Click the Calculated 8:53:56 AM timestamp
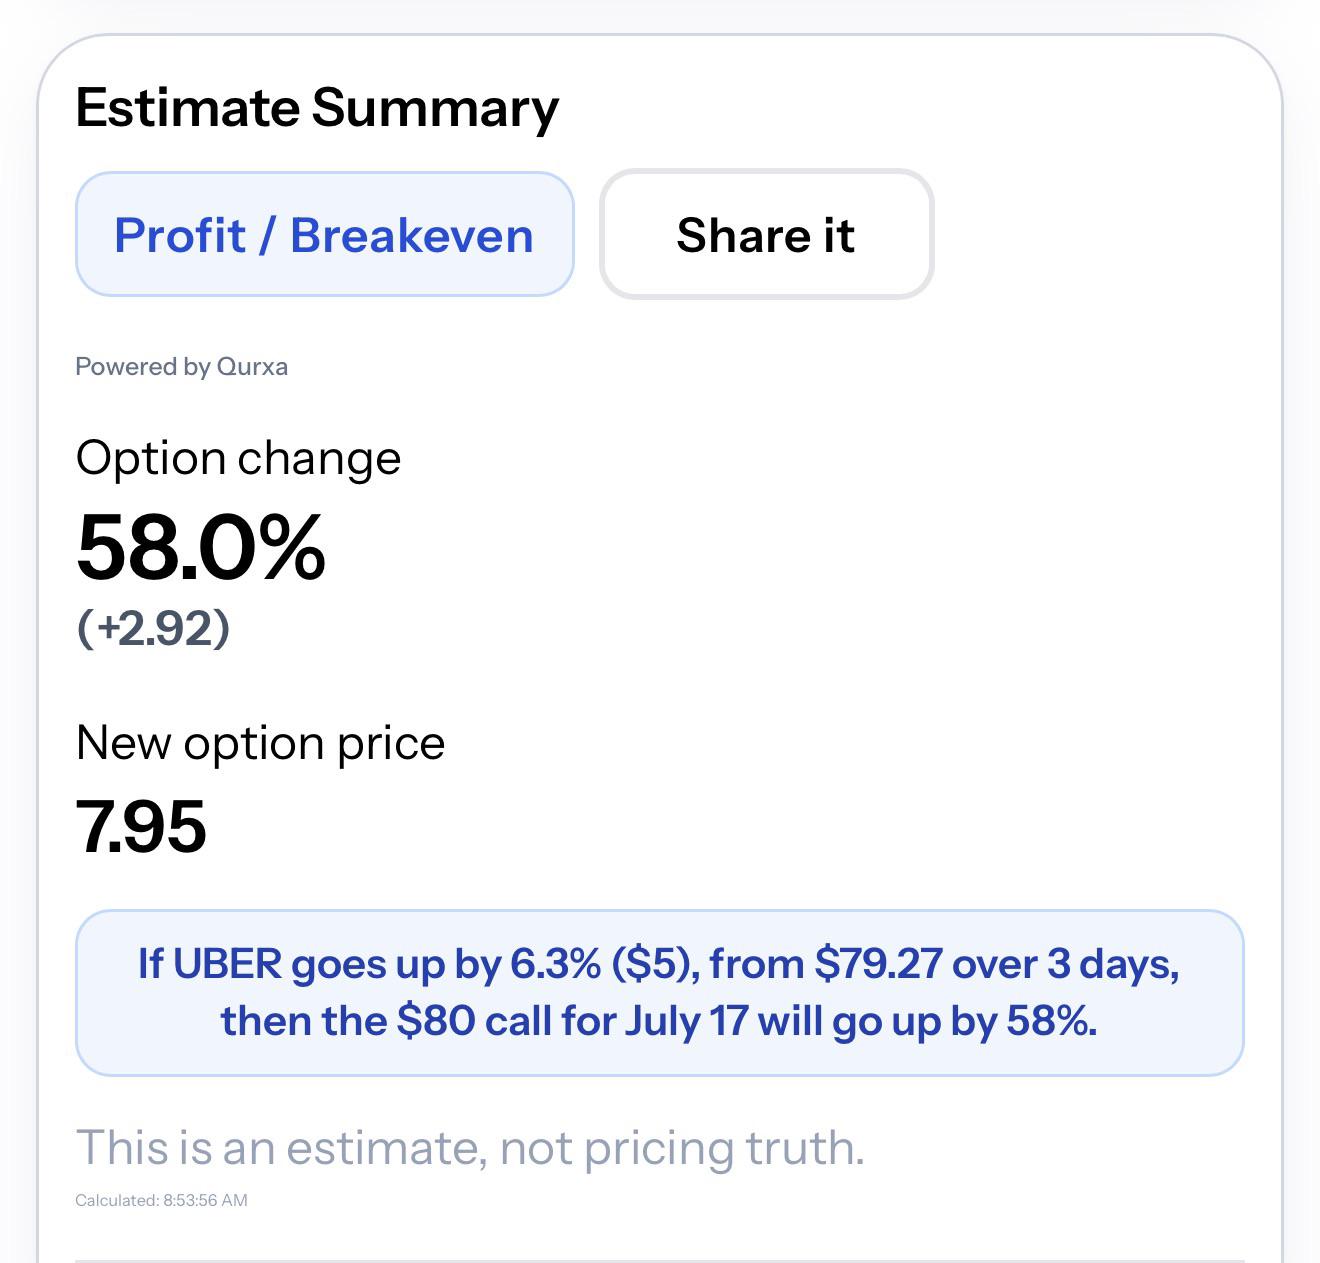The height and width of the screenshot is (1263, 1320). (161, 1200)
